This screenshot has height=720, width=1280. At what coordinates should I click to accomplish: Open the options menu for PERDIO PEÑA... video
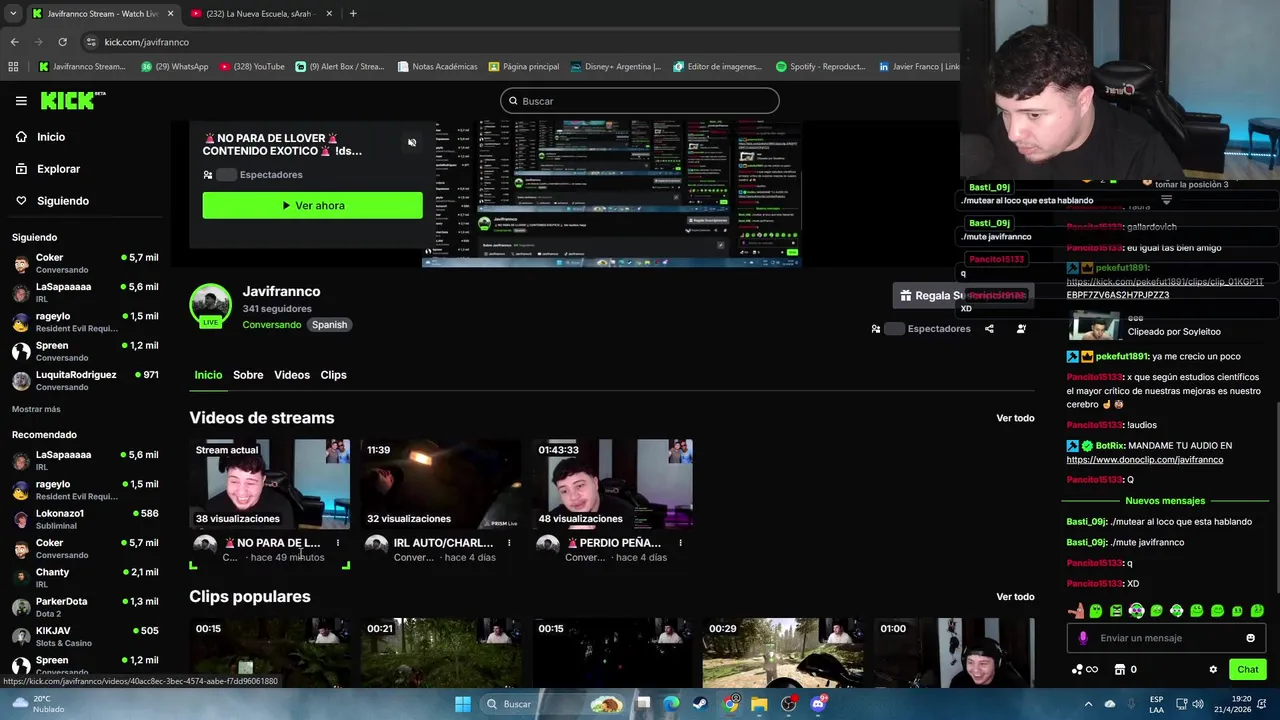coord(680,543)
